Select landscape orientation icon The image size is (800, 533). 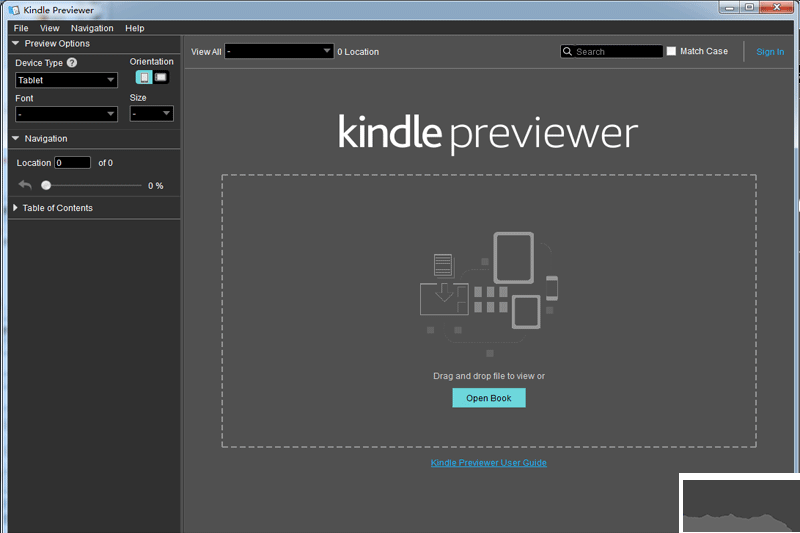(161, 78)
